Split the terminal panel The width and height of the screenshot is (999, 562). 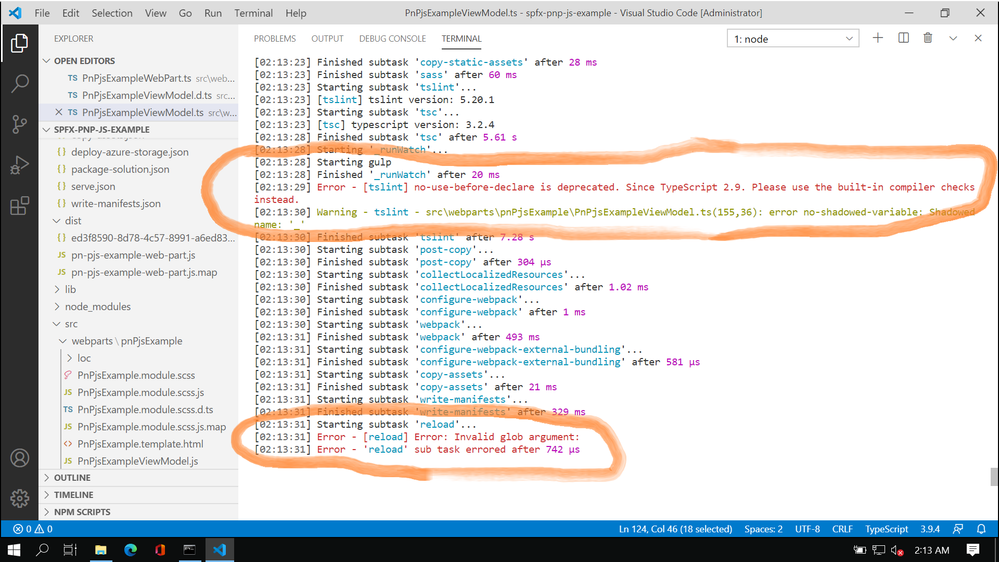(x=903, y=38)
